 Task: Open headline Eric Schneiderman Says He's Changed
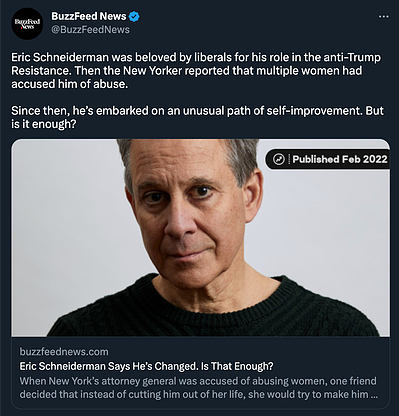146,366
